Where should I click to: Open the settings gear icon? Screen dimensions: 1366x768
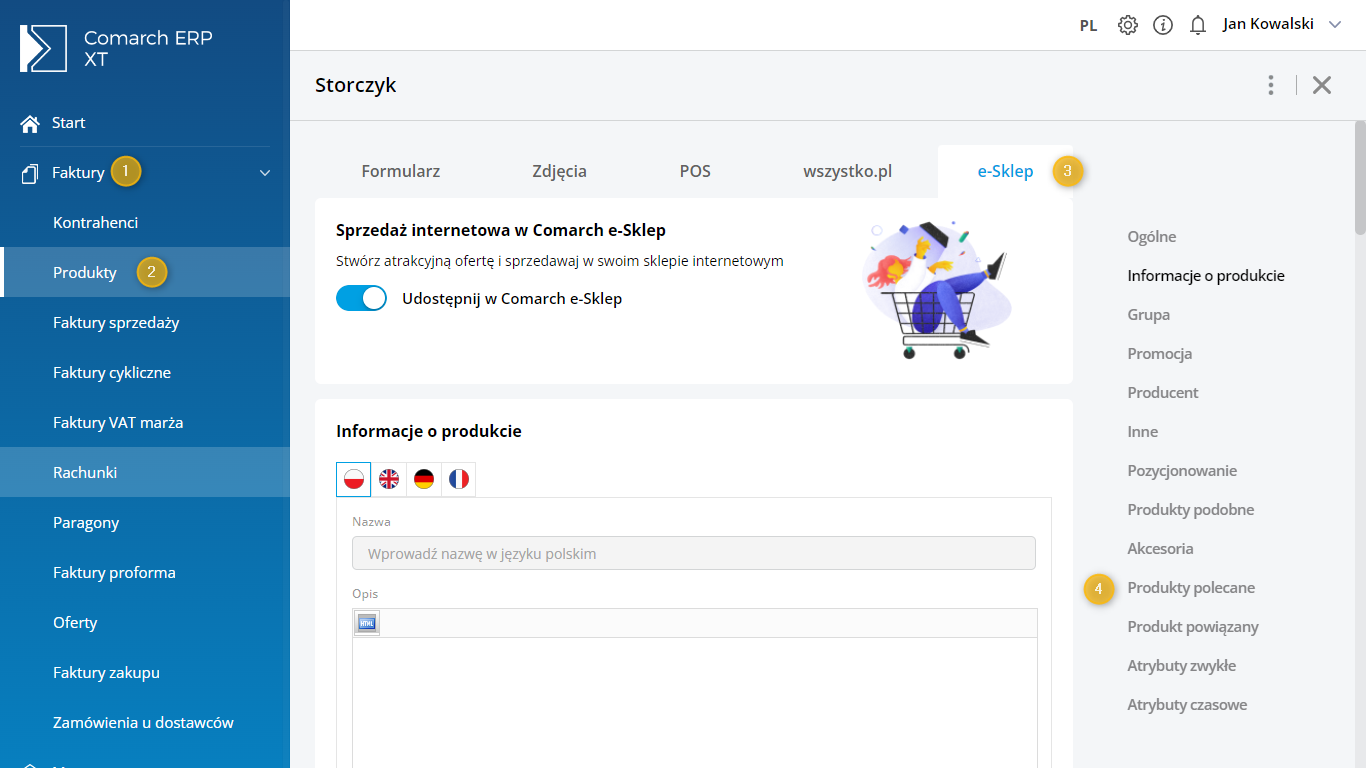click(1127, 25)
